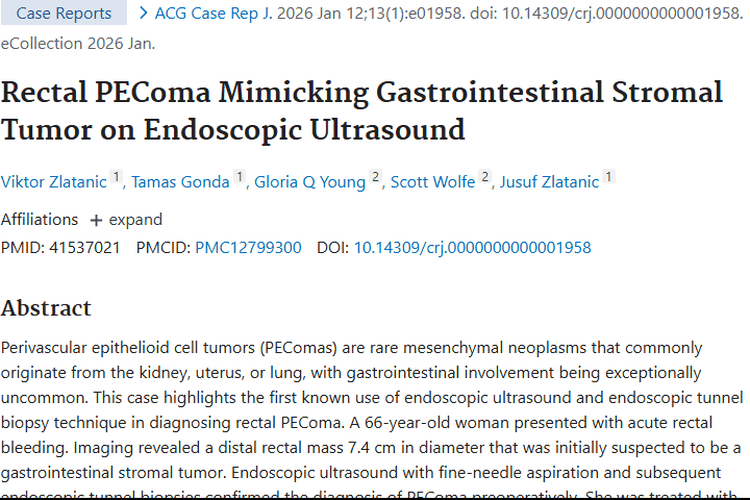
Task: Open author Gloria Q Young's link
Action: pyautogui.click(x=310, y=181)
